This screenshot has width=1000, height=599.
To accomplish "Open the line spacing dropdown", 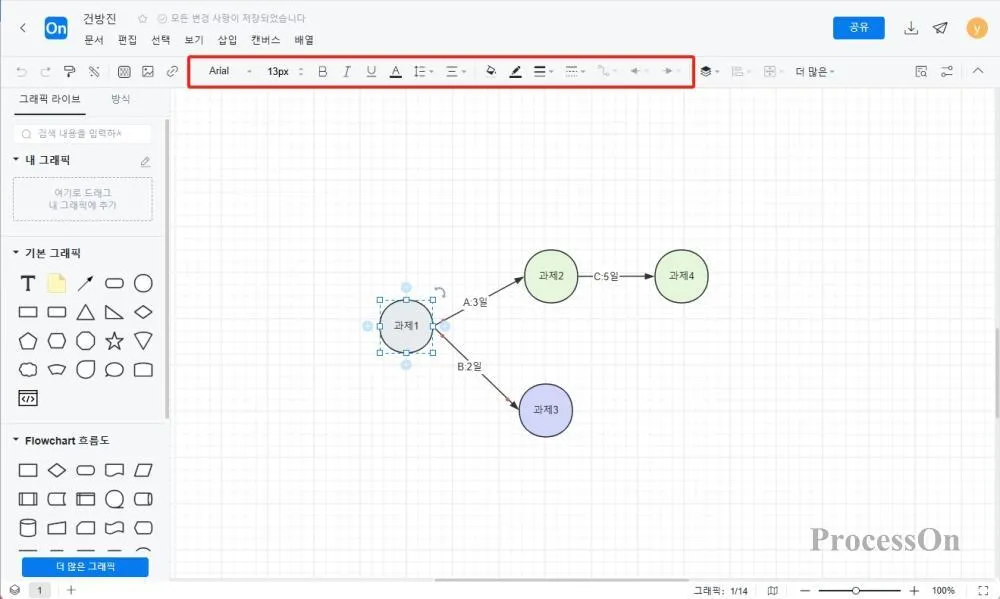I will point(423,71).
